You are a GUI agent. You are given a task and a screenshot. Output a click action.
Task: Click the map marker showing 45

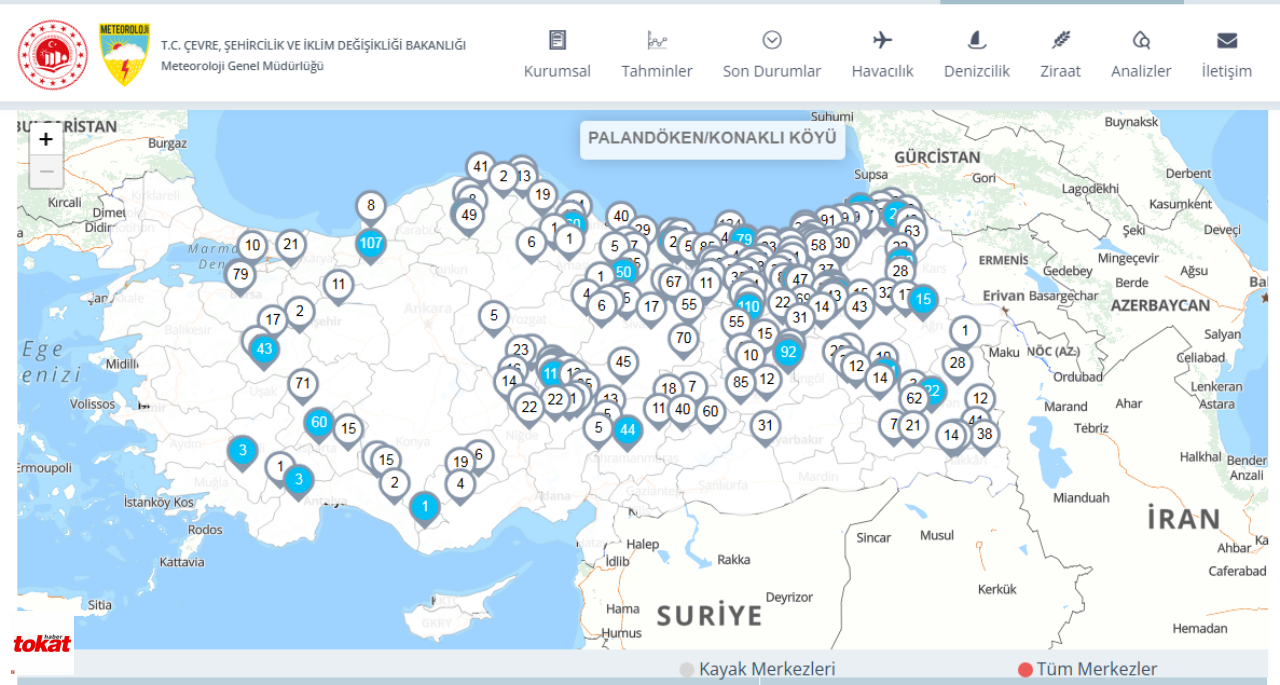coord(624,362)
